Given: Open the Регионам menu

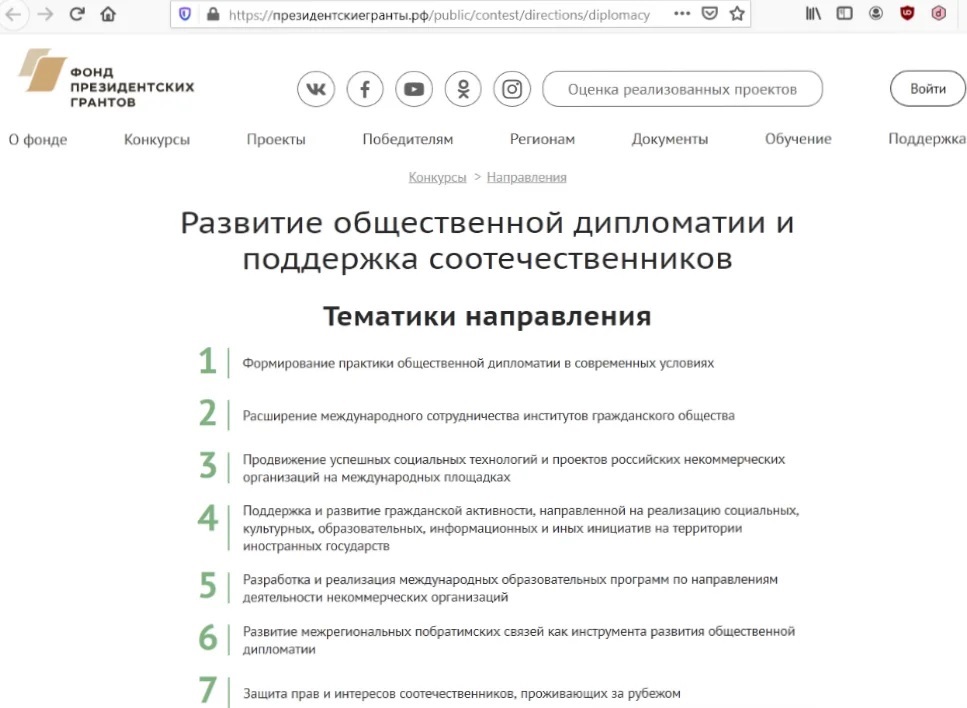Looking at the screenshot, I should (x=542, y=139).
